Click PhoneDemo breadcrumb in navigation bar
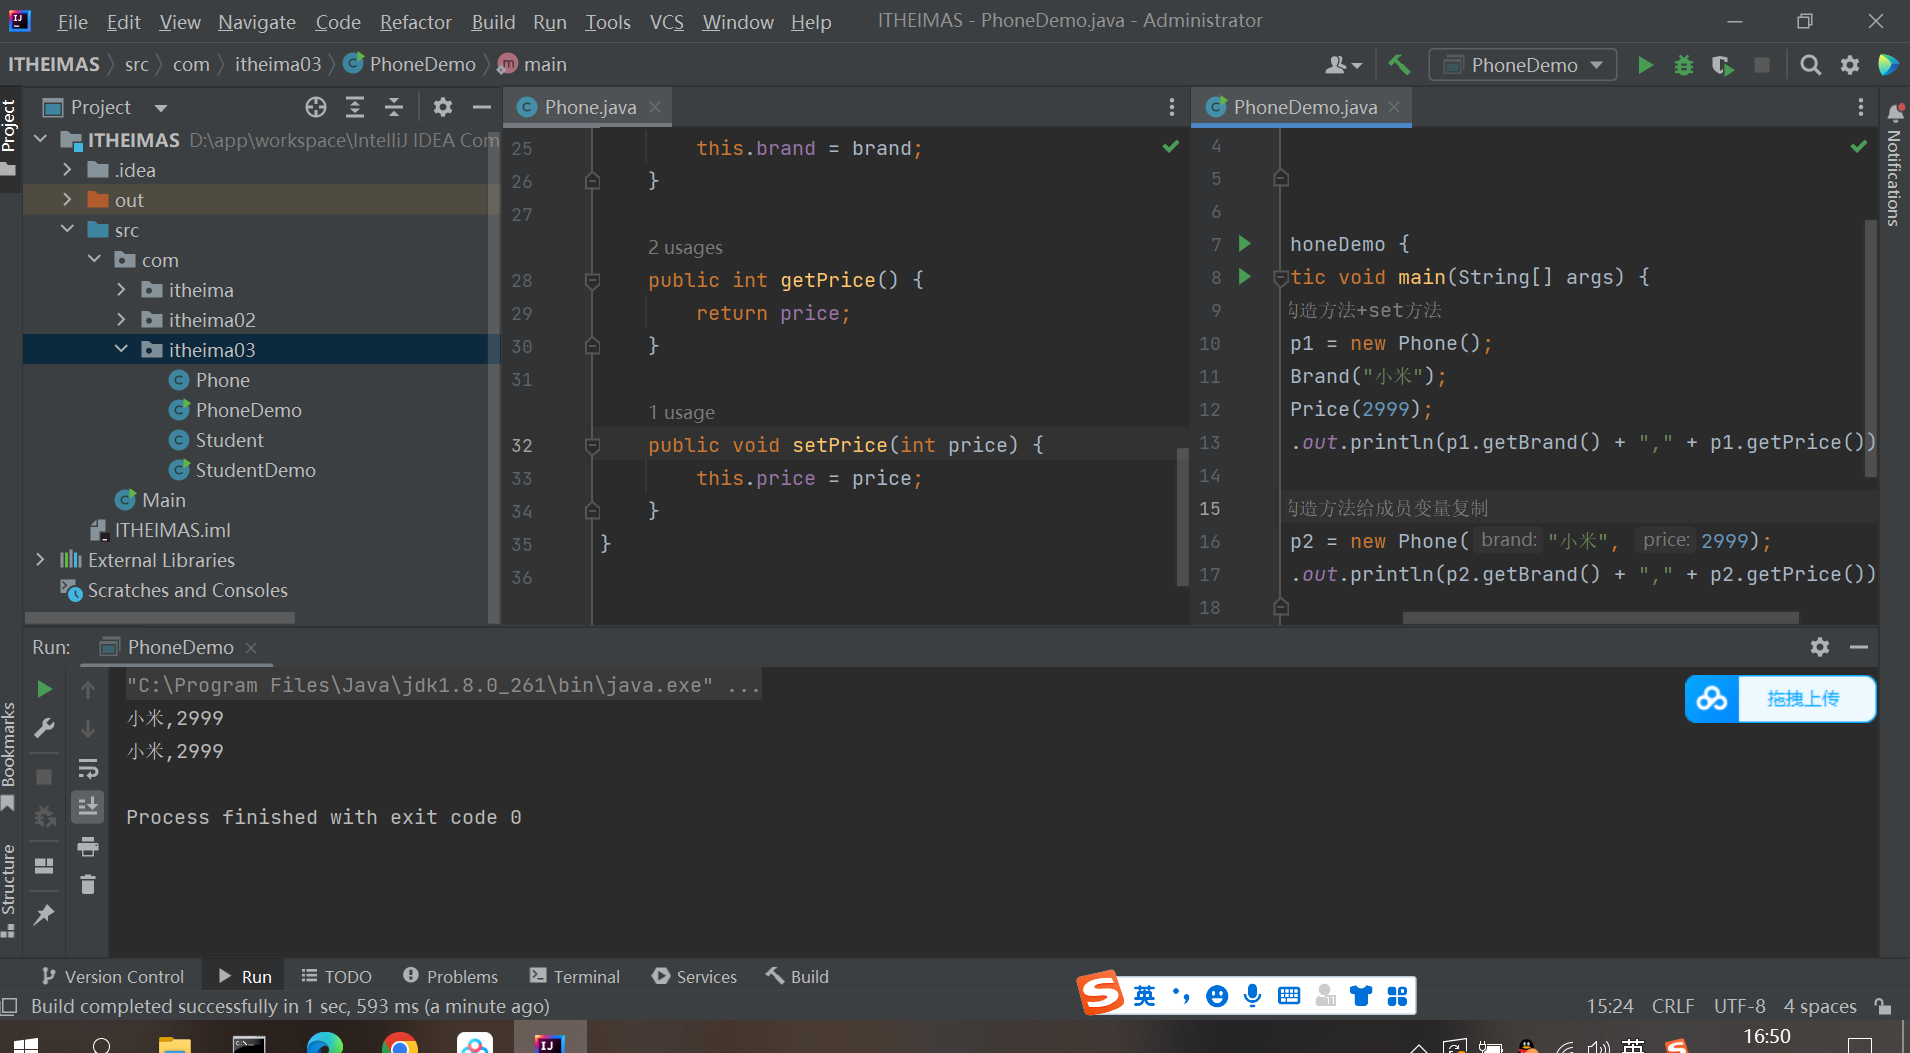The width and height of the screenshot is (1910, 1053). tap(410, 64)
